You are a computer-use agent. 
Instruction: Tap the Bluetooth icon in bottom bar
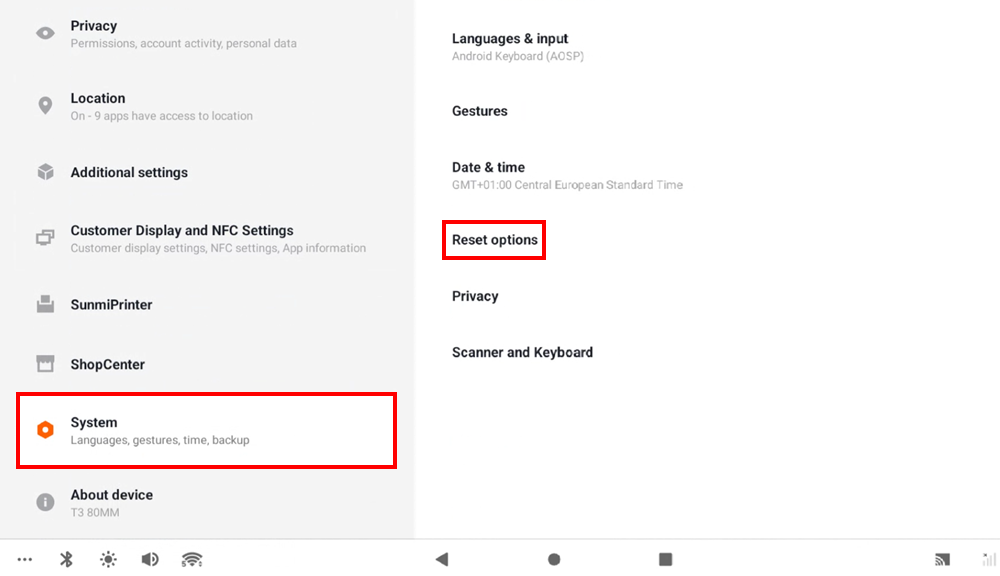click(x=67, y=559)
